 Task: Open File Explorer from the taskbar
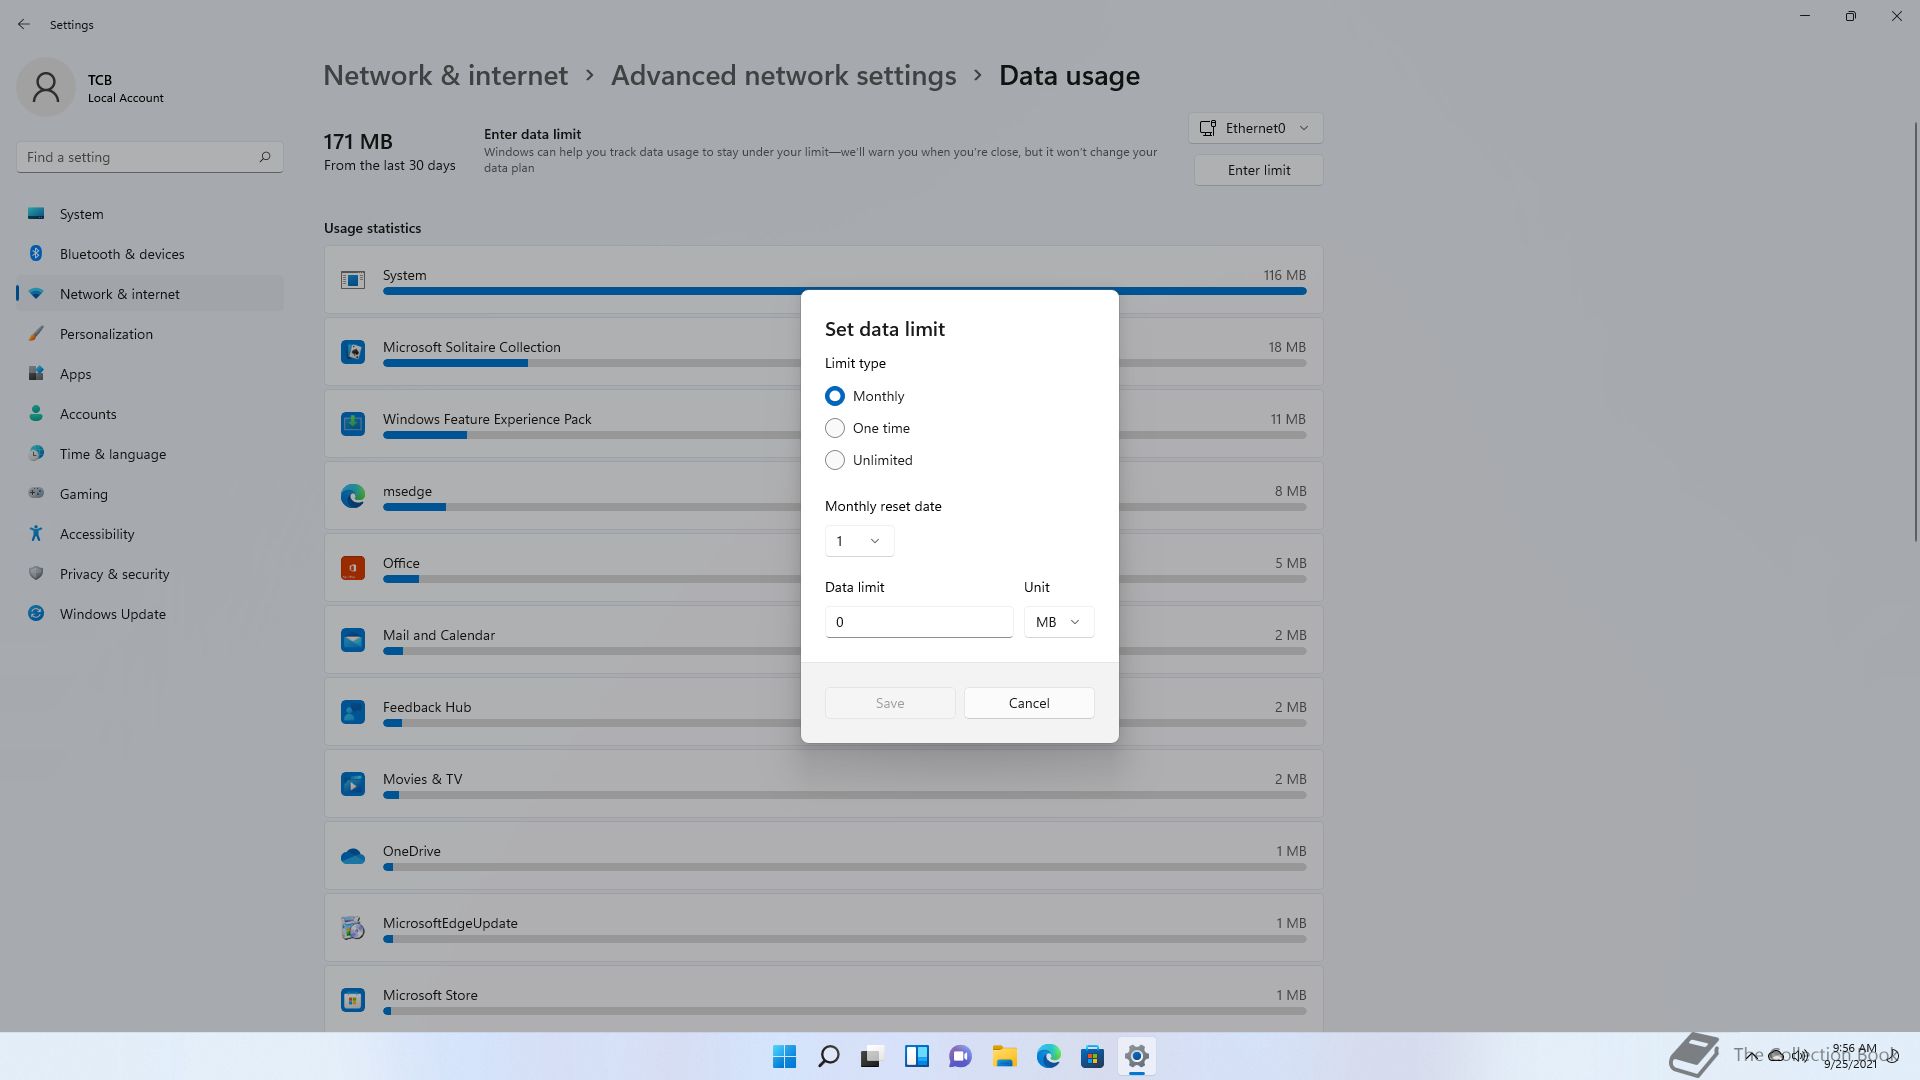tap(1005, 1056)
